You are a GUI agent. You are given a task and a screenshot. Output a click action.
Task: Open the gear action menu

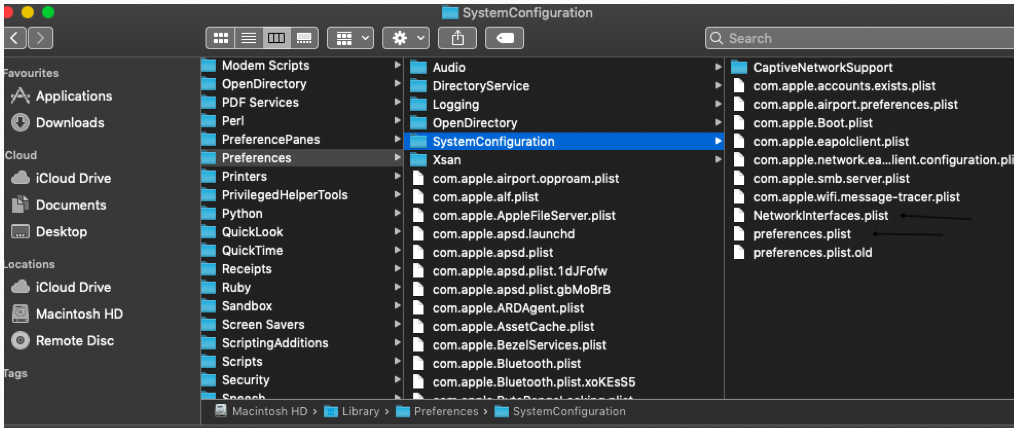coord(405,38)
